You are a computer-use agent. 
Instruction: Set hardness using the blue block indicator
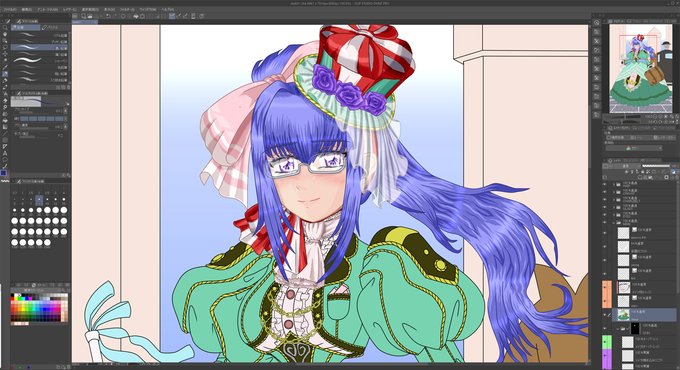click(x=41, y=118)
